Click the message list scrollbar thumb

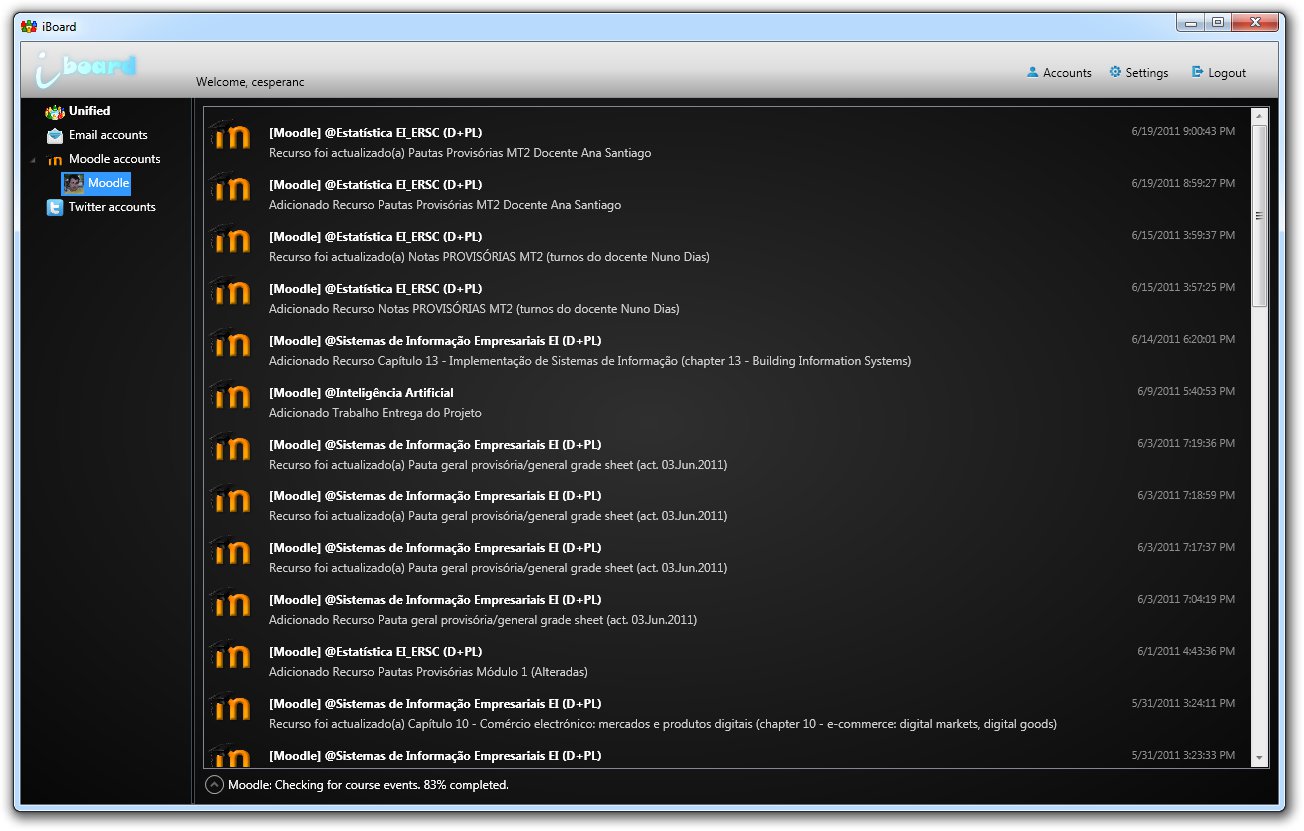pyautogui.click(x=1260, y=216)
